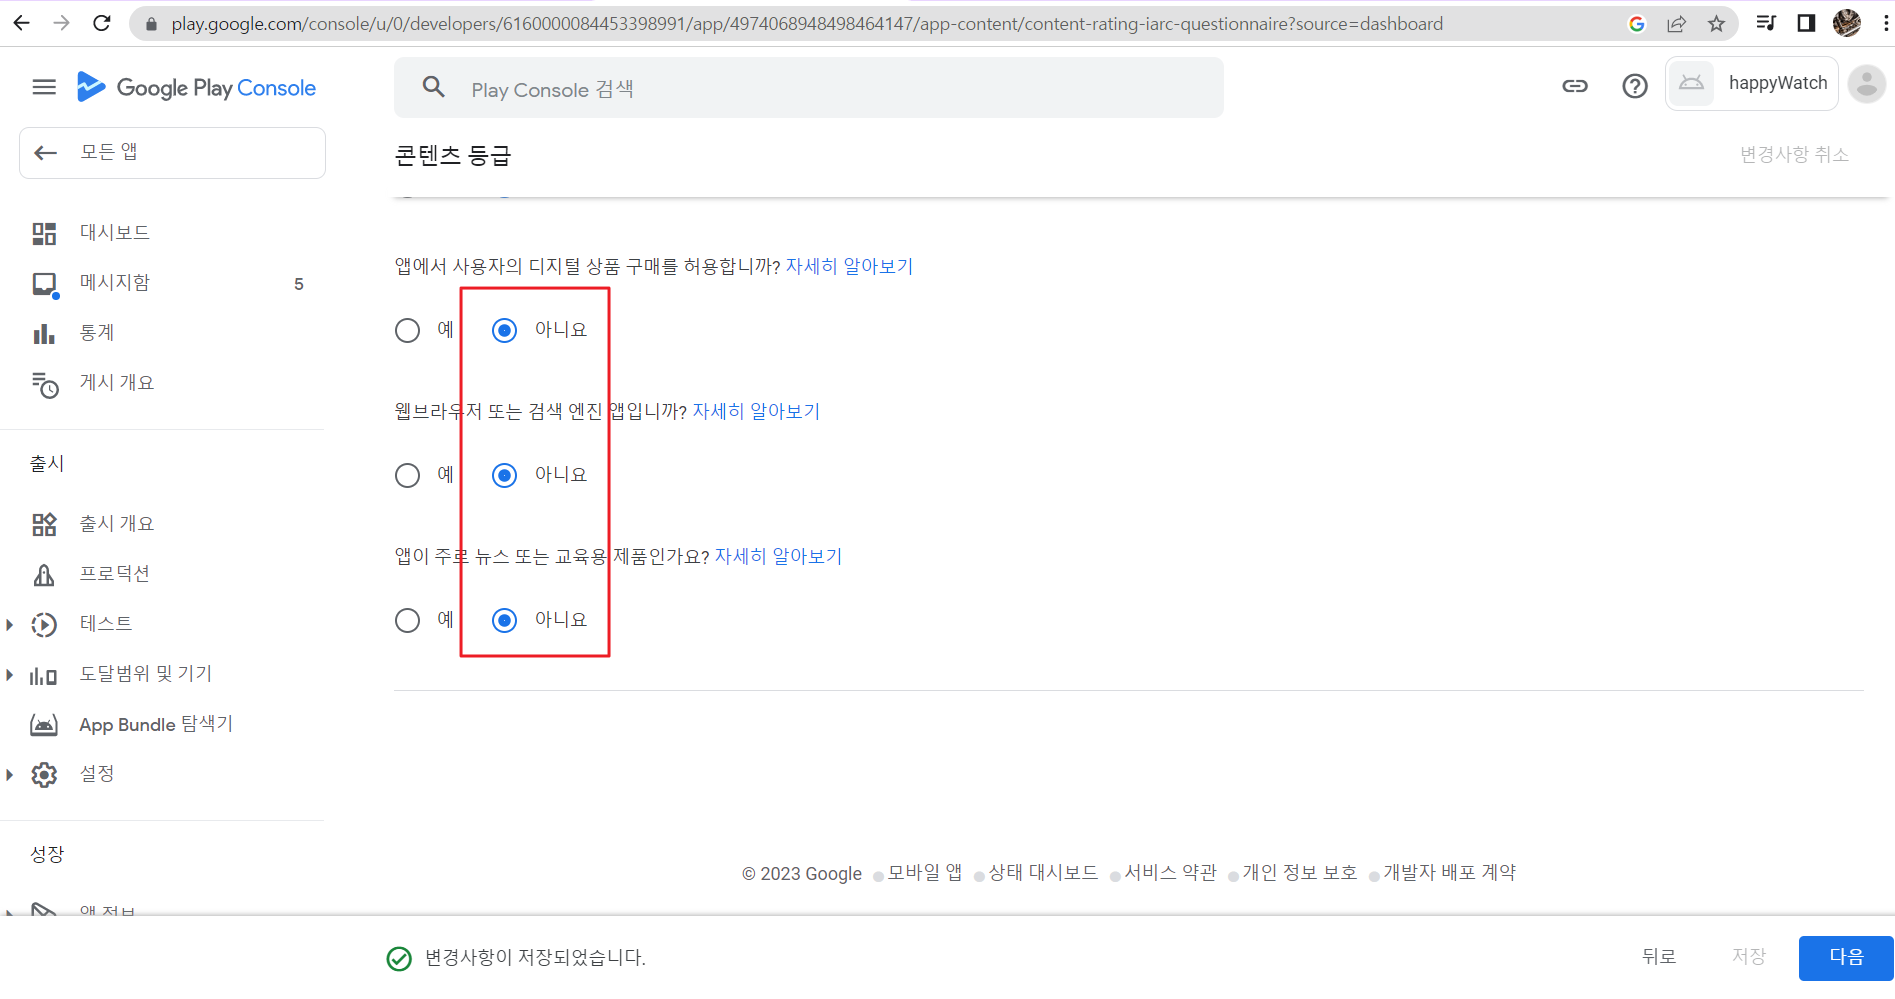Screen dimensions: 1895x999
Task: Click the App Bundle 탐색기 android icon
Action: tap(44, 725)
